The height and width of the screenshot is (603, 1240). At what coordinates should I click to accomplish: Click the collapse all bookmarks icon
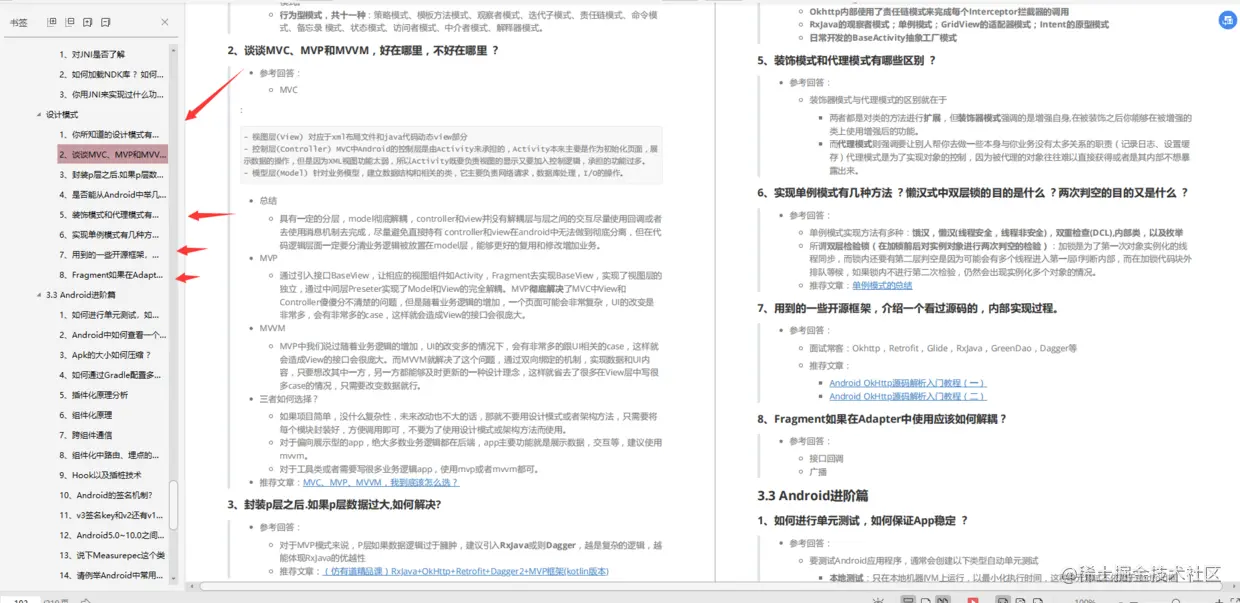pyautogui.click(x=70, y=22)
